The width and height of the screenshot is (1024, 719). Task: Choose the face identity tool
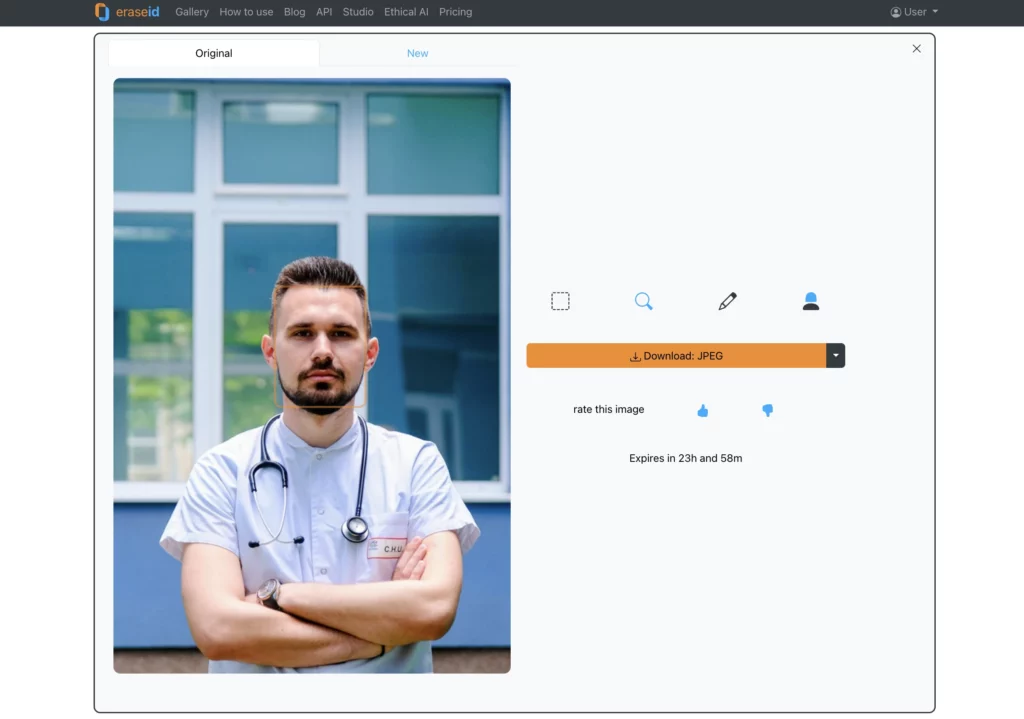coord(811,300)
